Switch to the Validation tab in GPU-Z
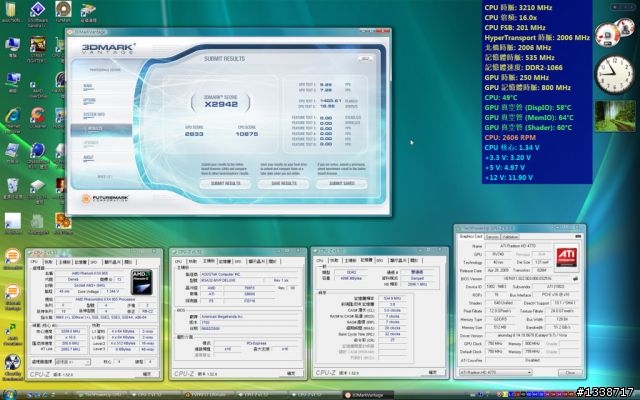The height and width of the screenshot is (400, 640). click(510, 237)
